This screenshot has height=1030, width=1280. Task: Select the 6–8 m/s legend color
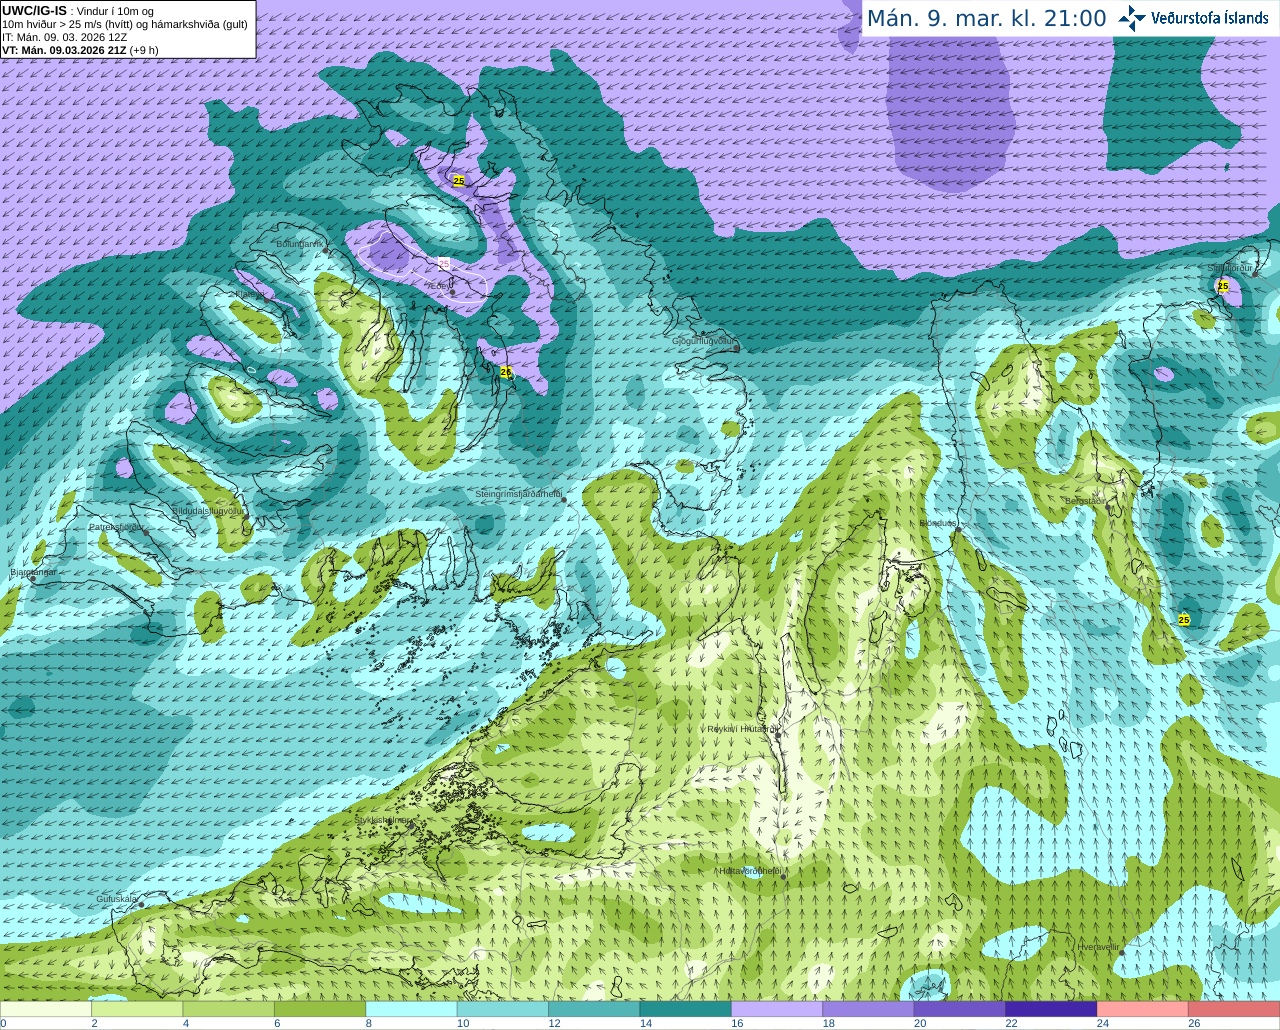[320, 1009]
